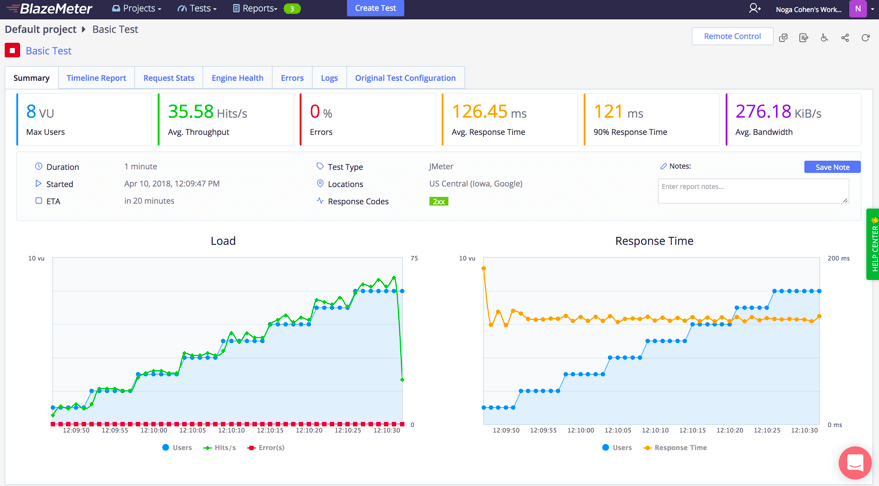Open the Reports dropdown menu

point(255,9)
